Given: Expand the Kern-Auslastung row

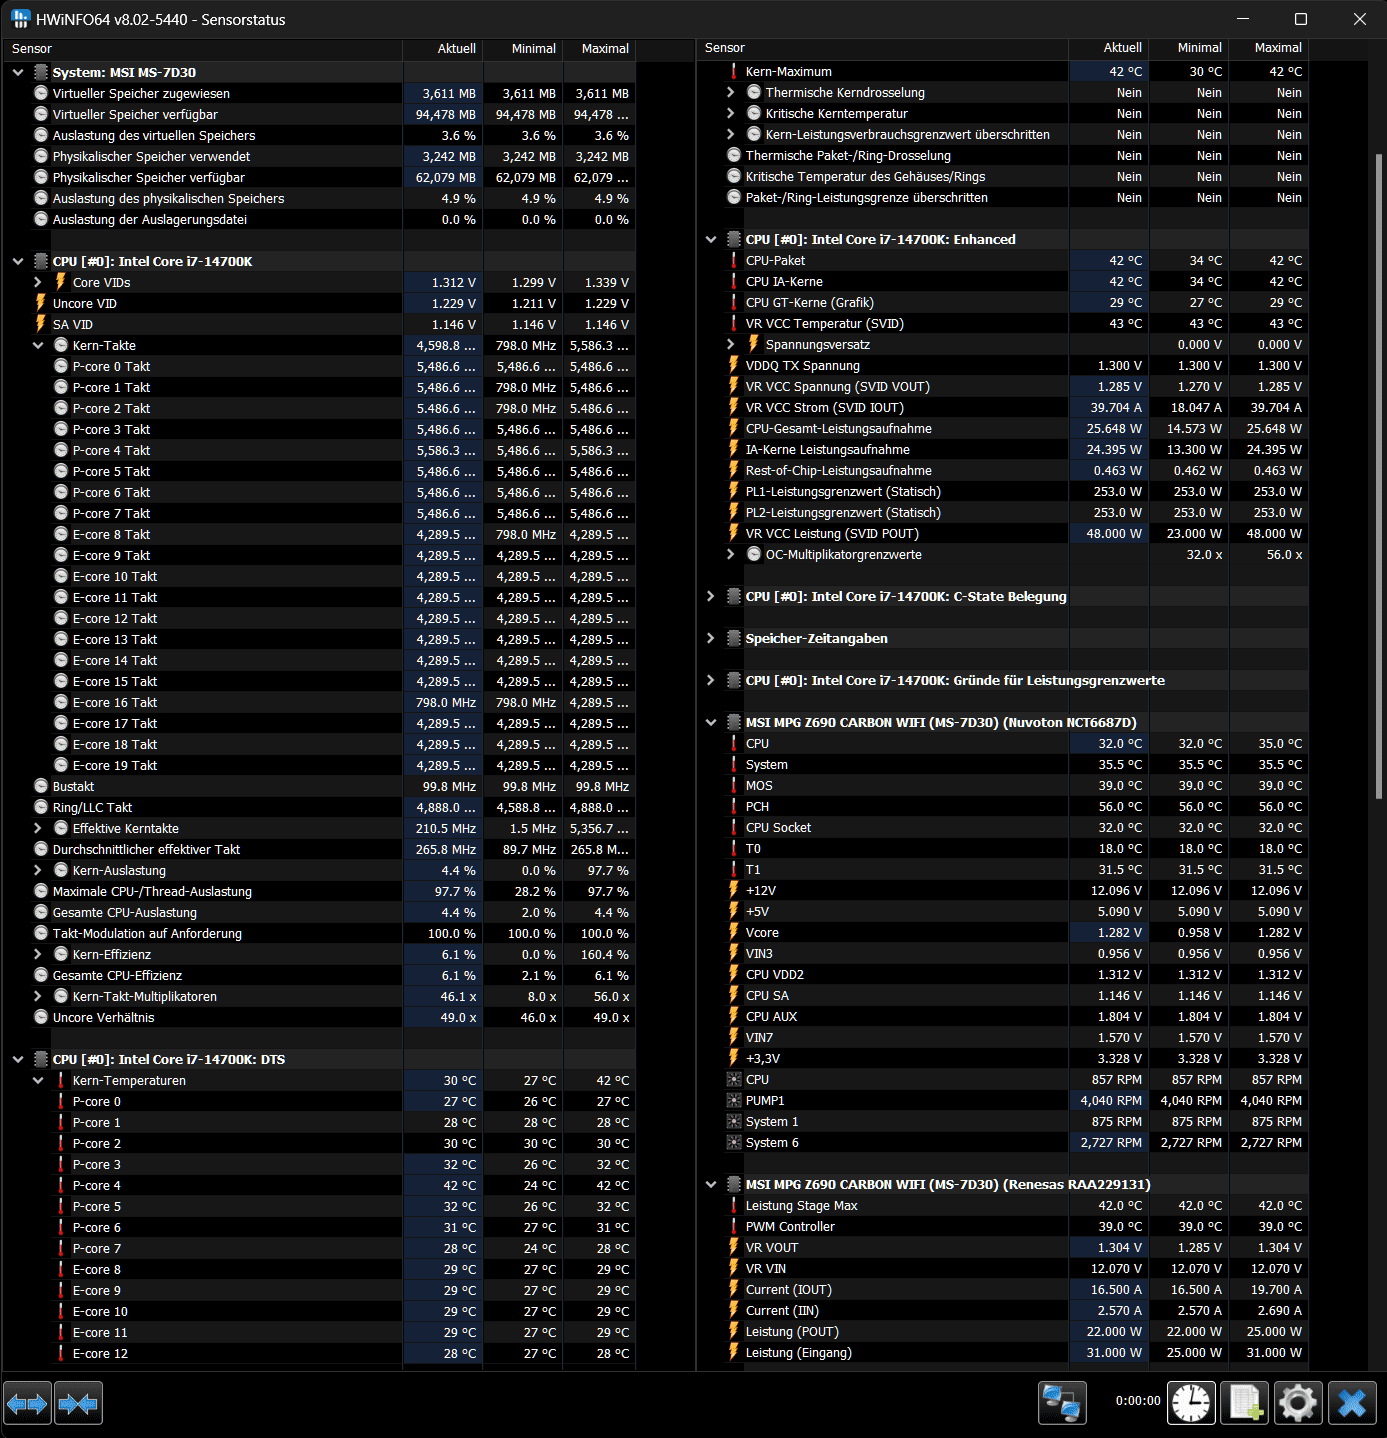Looking at the screenshot, I should pyautogui.click(x=38, y=870).
